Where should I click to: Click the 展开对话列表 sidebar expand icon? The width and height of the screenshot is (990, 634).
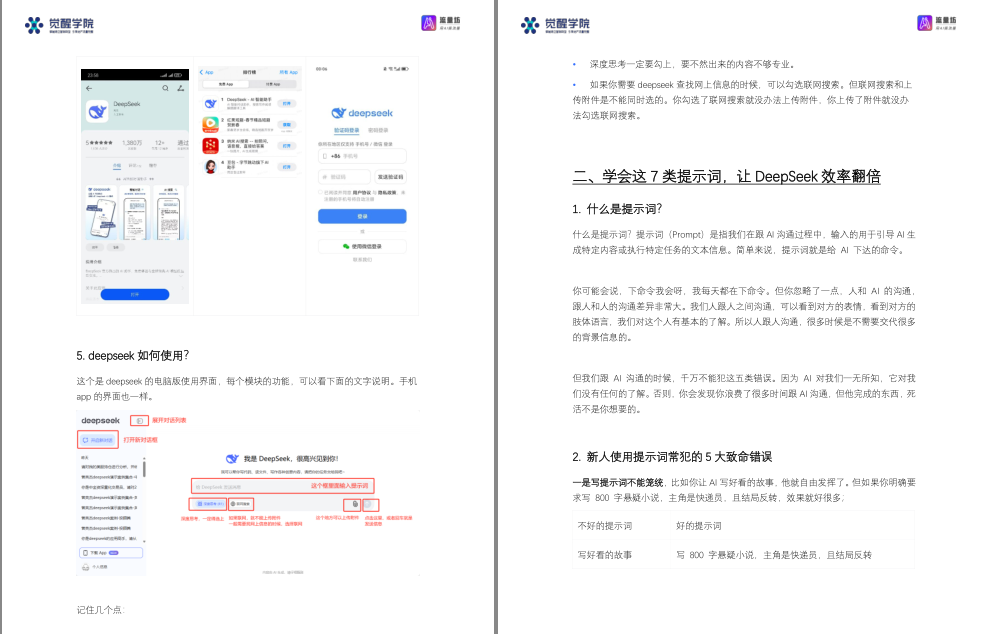coord(138,420)
